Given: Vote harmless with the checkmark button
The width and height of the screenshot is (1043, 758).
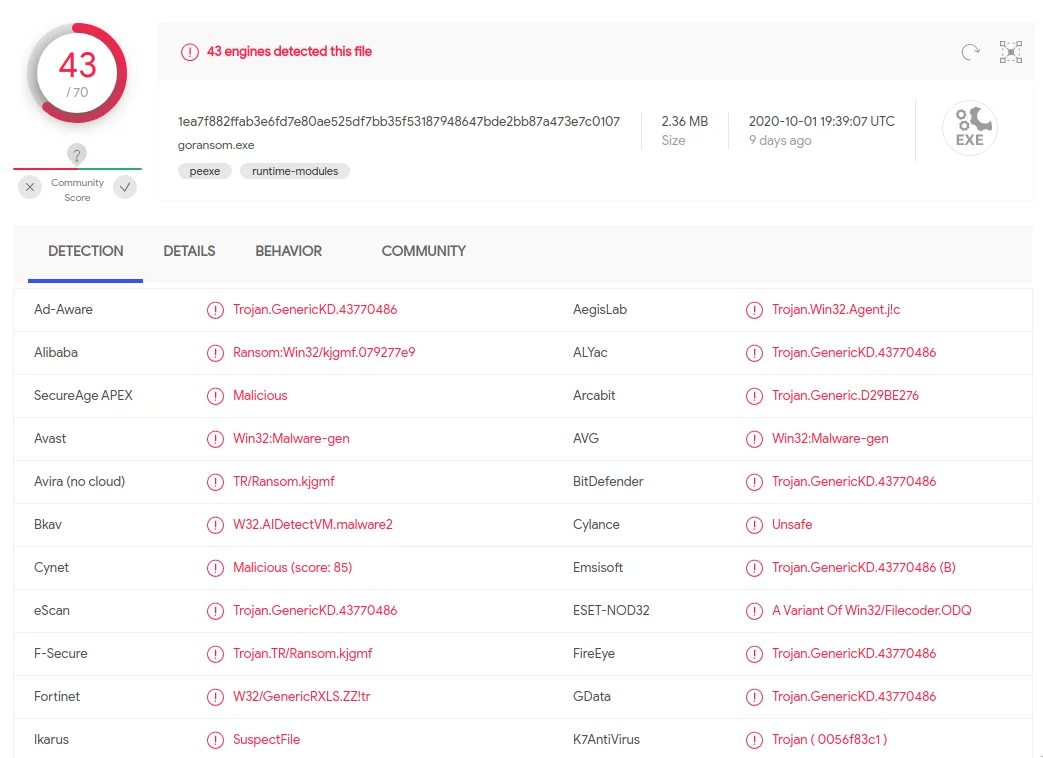Looking at the screenshot, I should click(x=125, y=188).
